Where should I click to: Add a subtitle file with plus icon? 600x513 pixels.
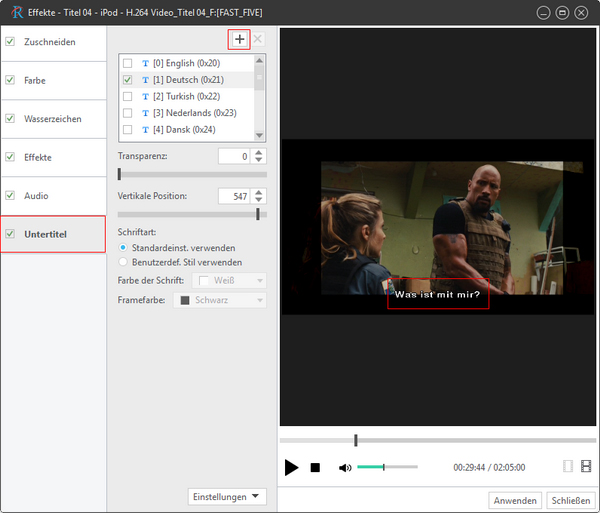pos(239,39)
